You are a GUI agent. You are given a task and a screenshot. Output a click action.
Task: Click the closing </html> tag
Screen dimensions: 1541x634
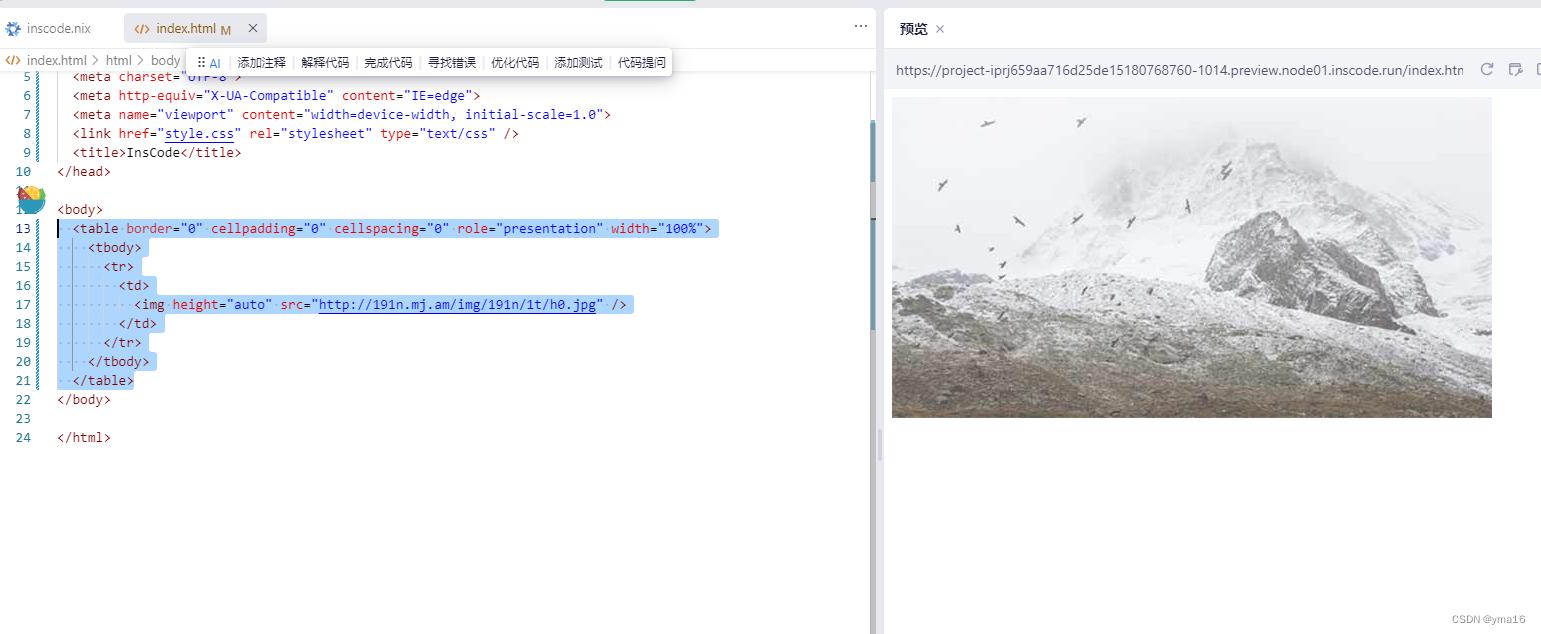tap(84, 437)
